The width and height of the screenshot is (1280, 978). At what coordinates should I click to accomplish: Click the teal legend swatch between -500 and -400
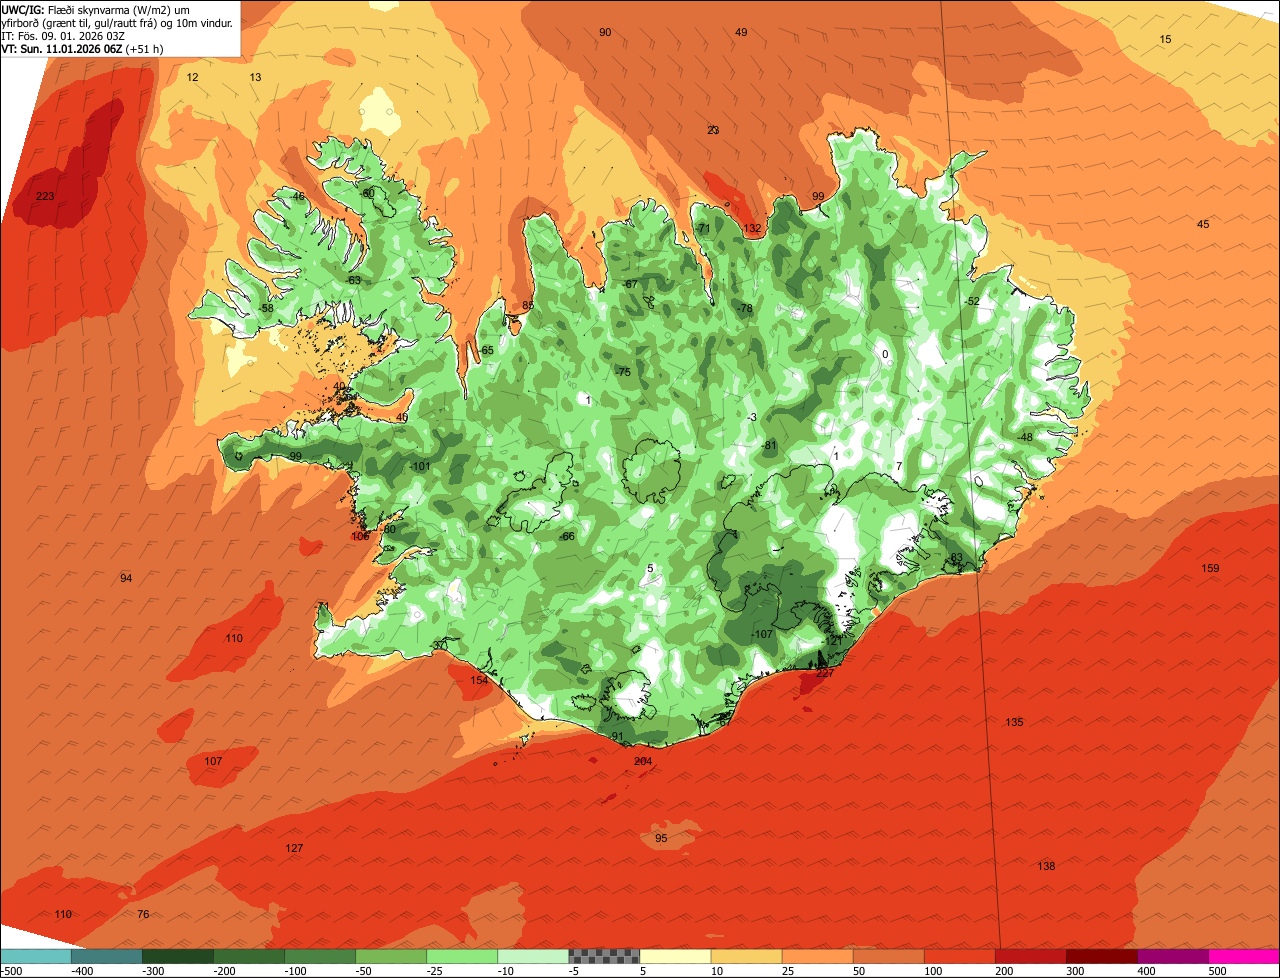(36, 955)
